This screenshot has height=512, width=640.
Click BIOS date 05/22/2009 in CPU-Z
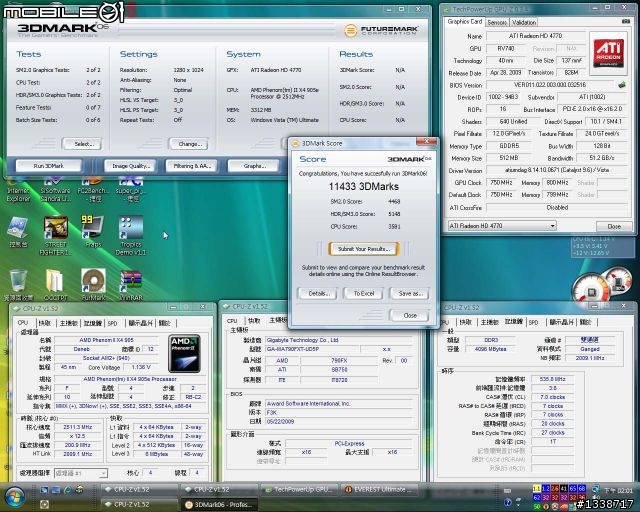339,421
